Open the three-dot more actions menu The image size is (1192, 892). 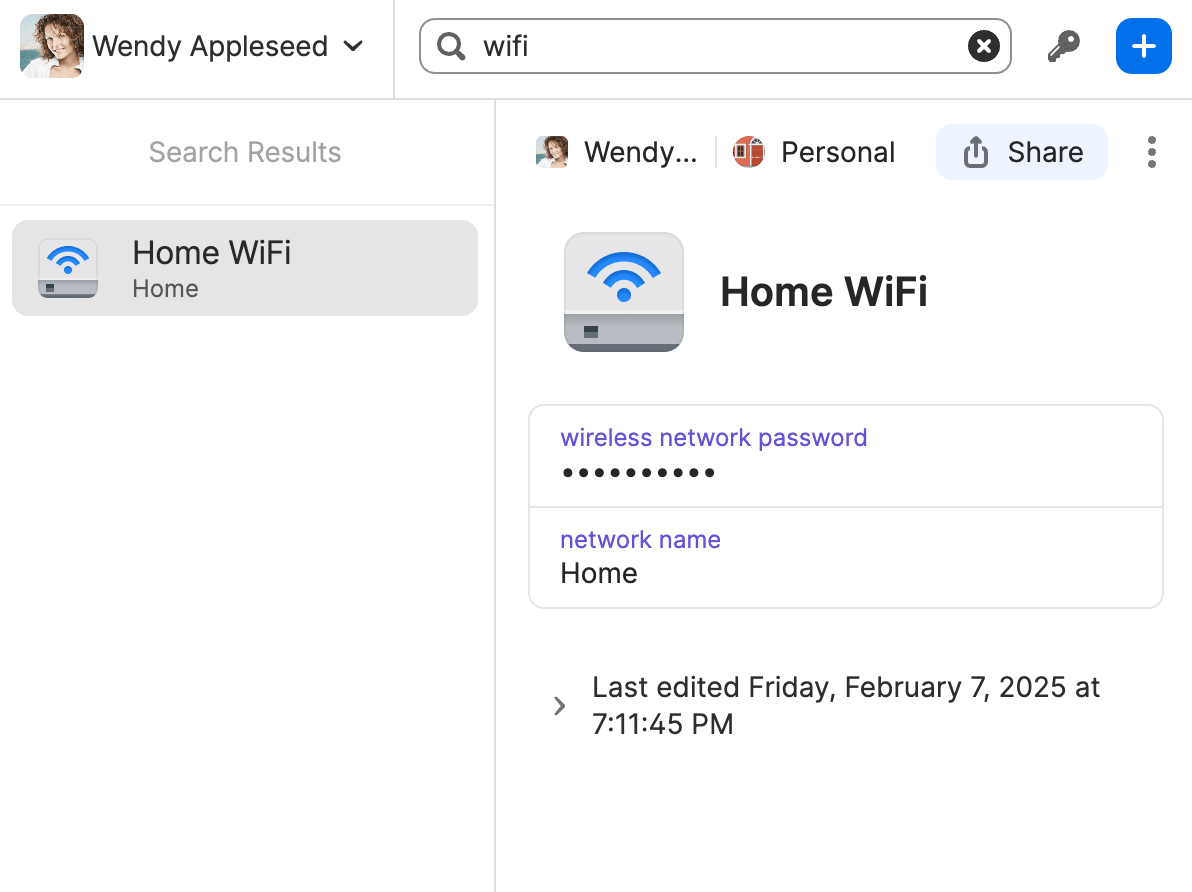[x=1151, y=152]
